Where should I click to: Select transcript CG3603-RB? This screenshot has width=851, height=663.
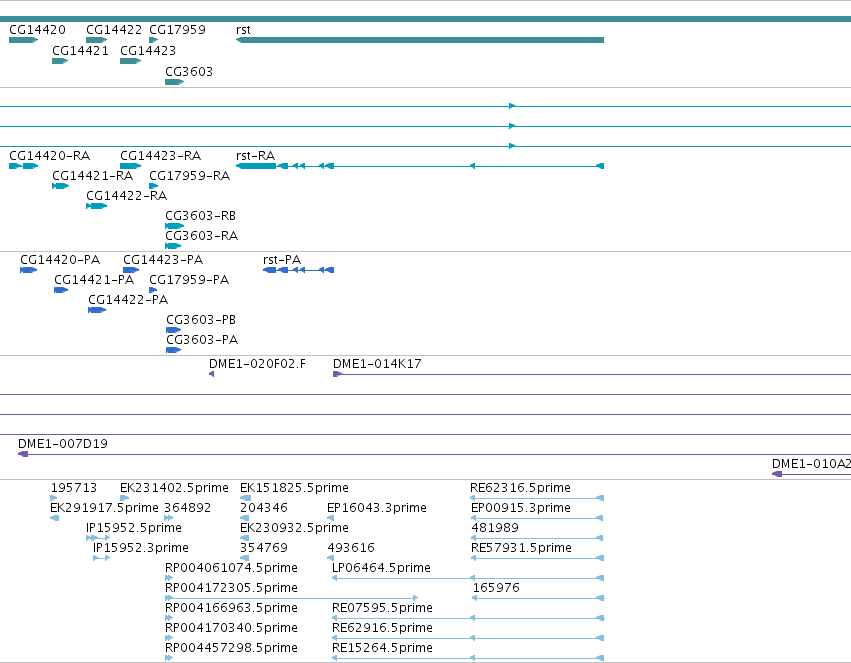201,216
